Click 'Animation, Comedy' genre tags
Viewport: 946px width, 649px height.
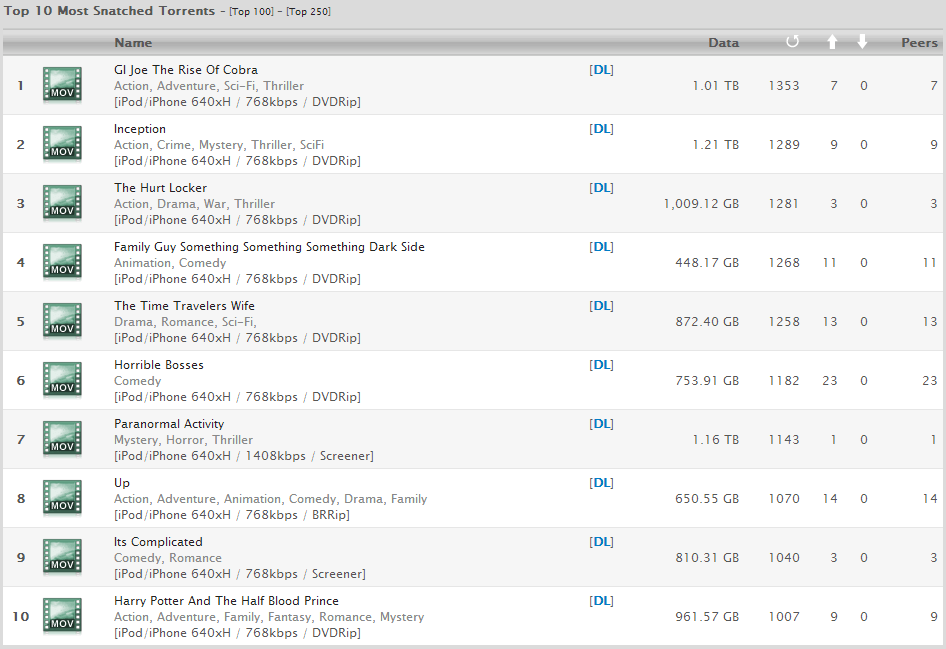tap(170, 264)
